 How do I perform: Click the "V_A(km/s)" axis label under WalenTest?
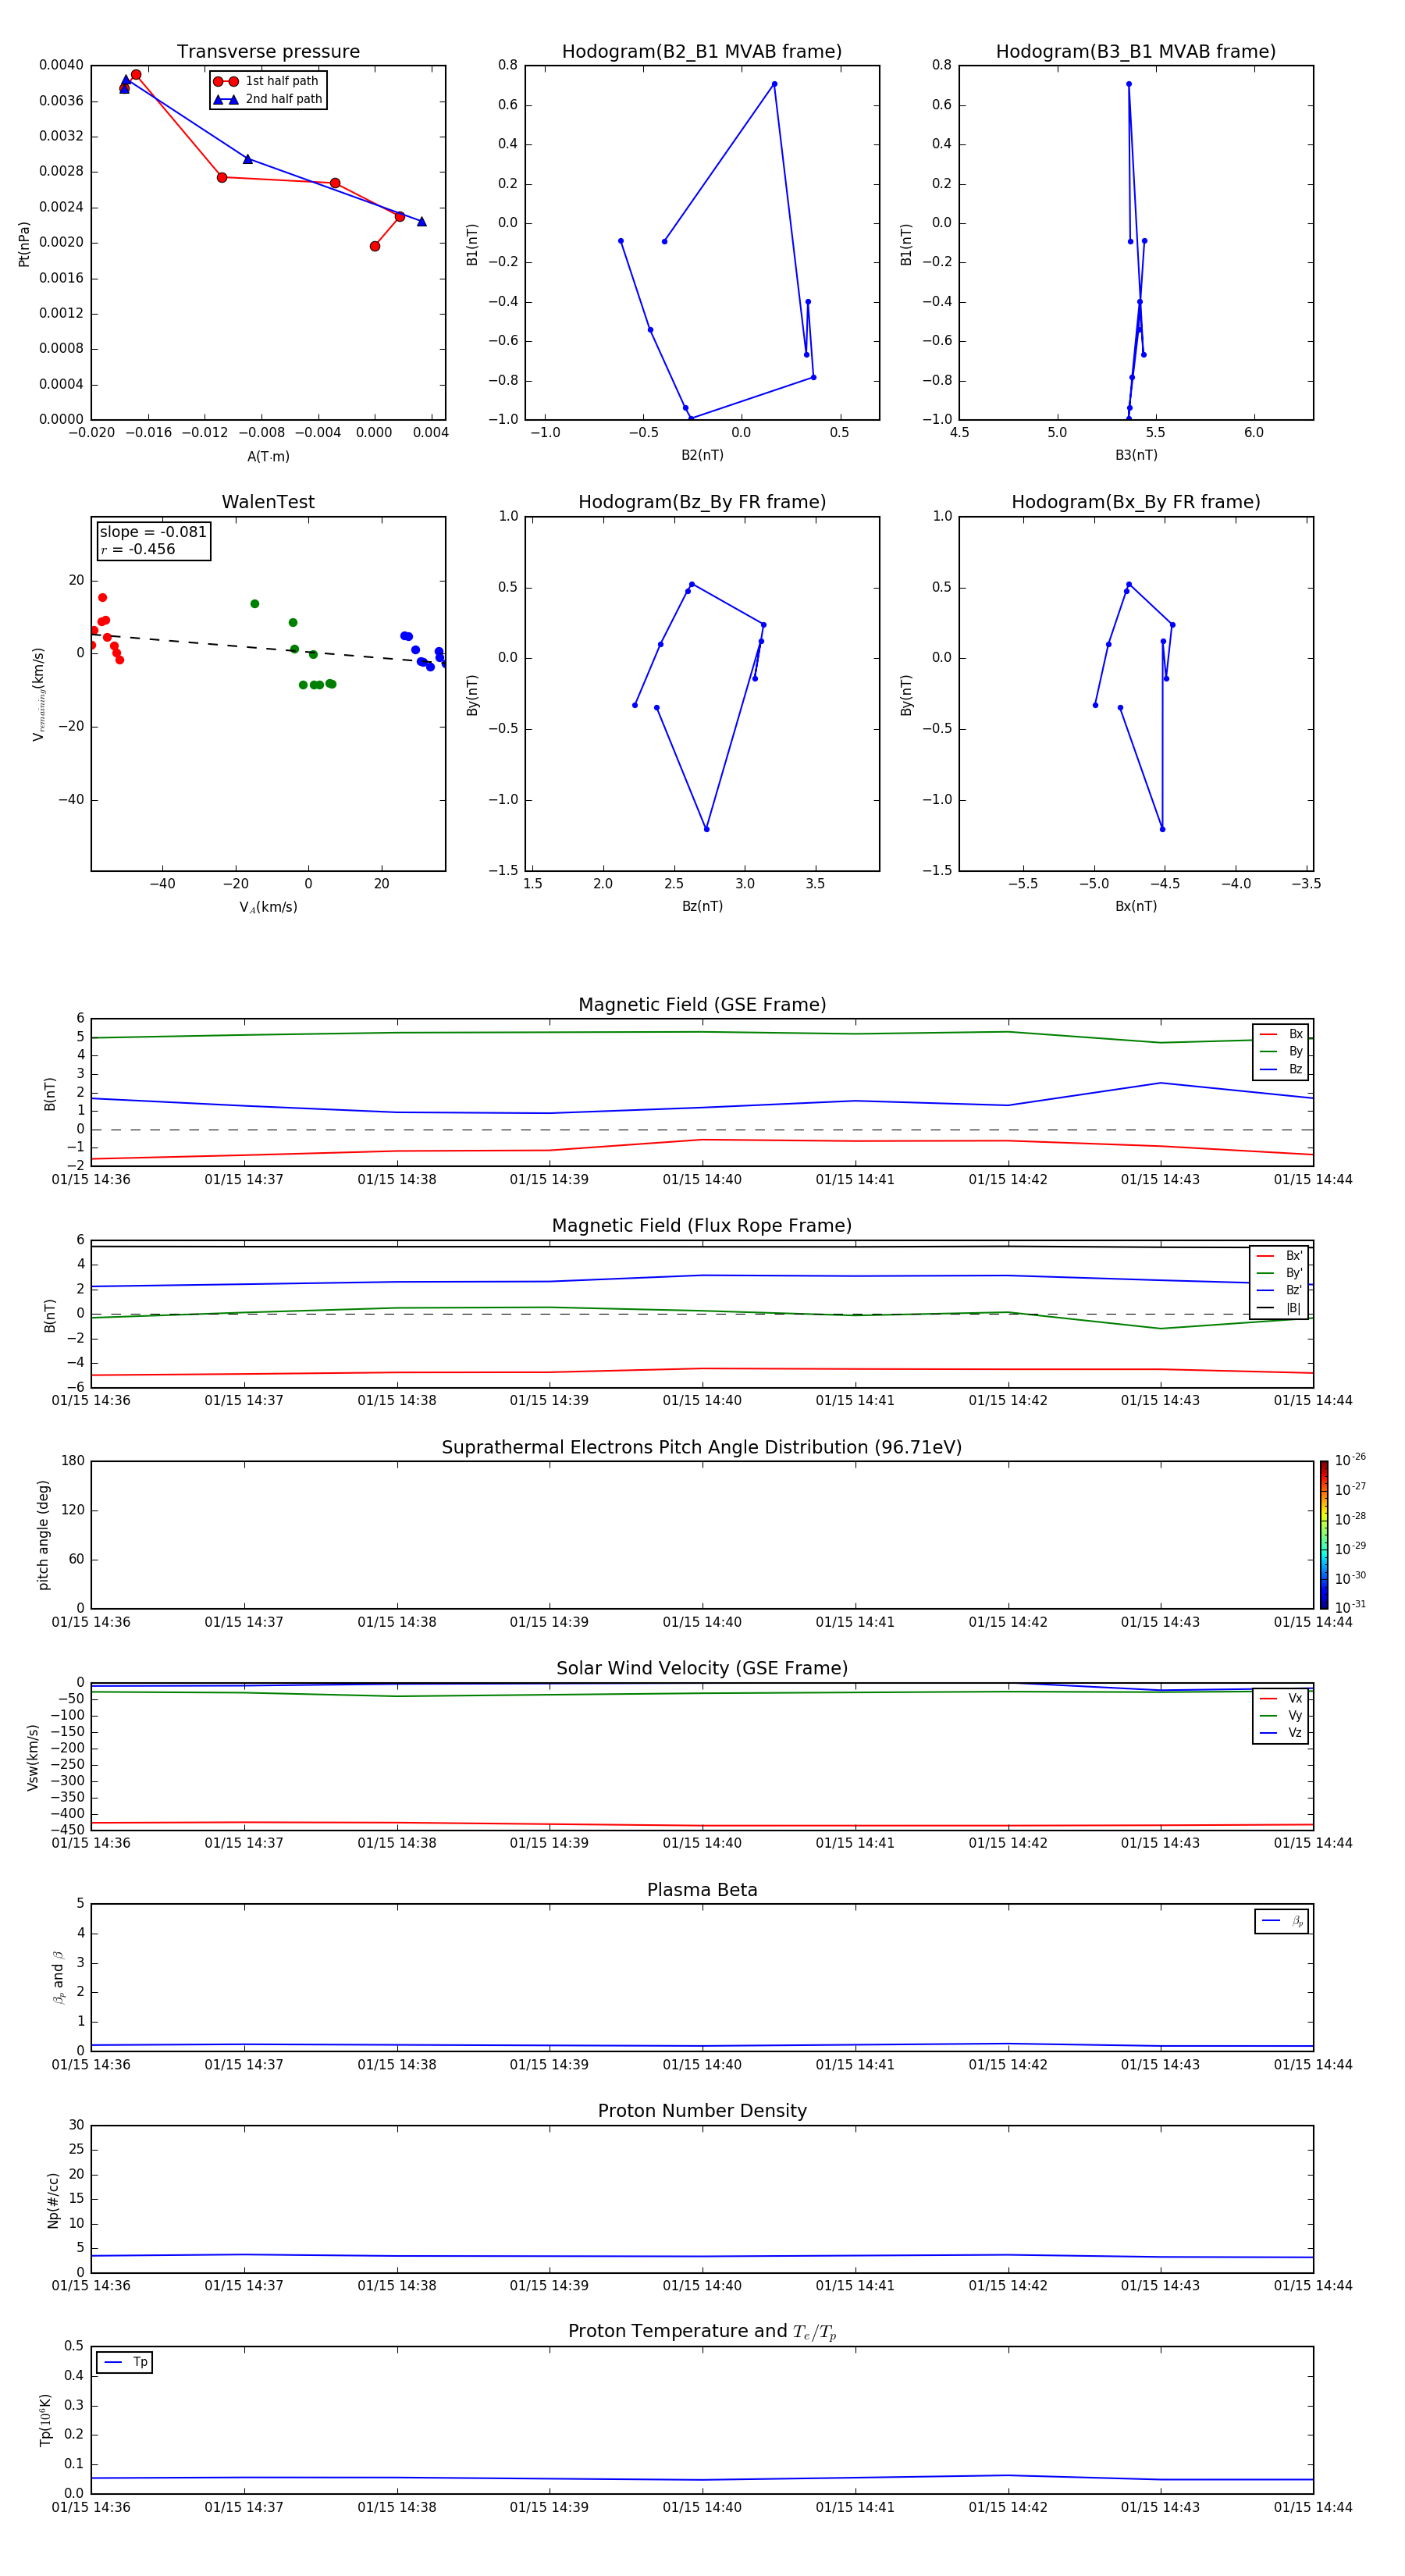tap(268, 907)
